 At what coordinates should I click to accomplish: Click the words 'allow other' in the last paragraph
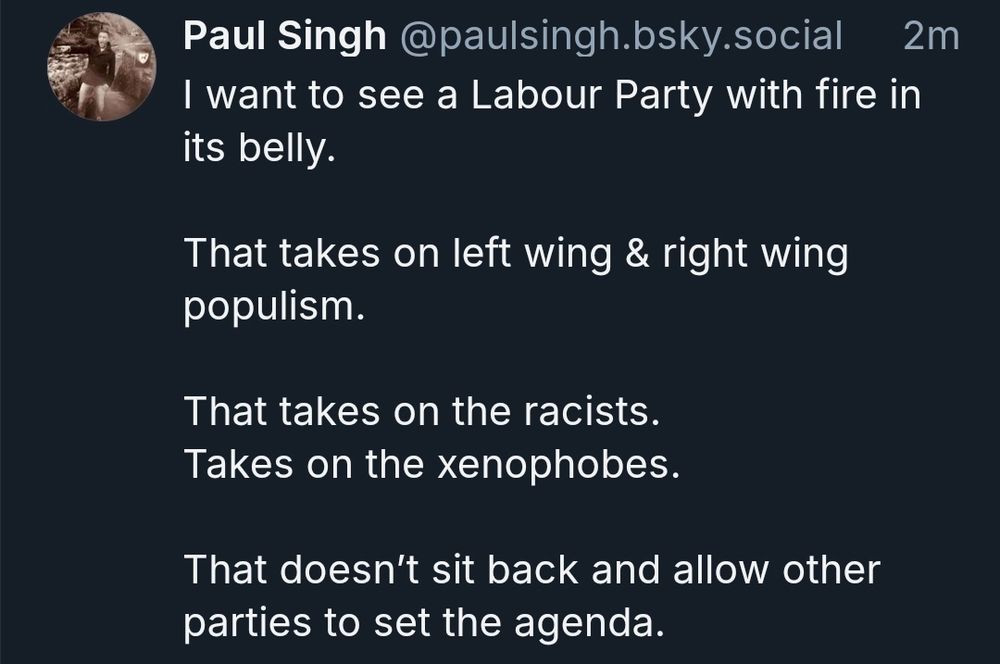777,569
